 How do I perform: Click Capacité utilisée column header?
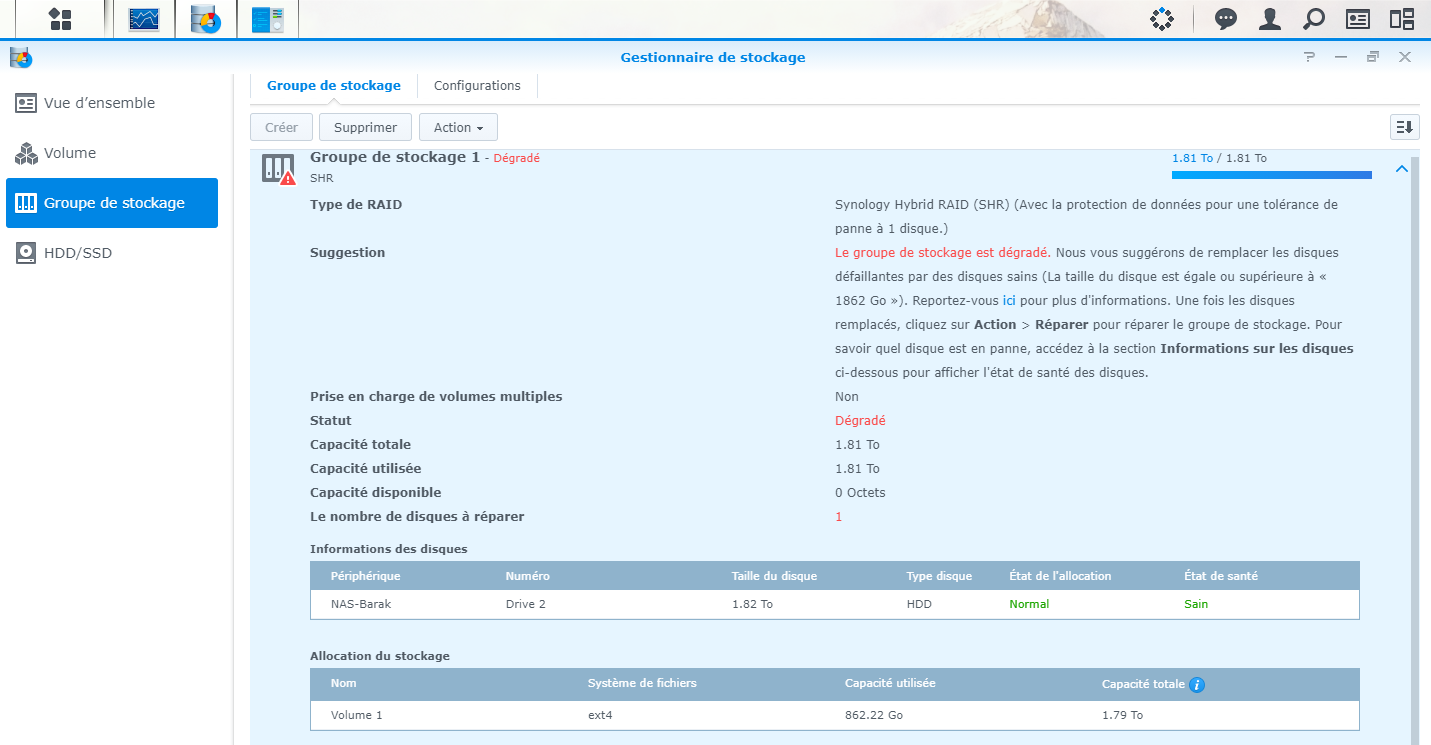890,683
